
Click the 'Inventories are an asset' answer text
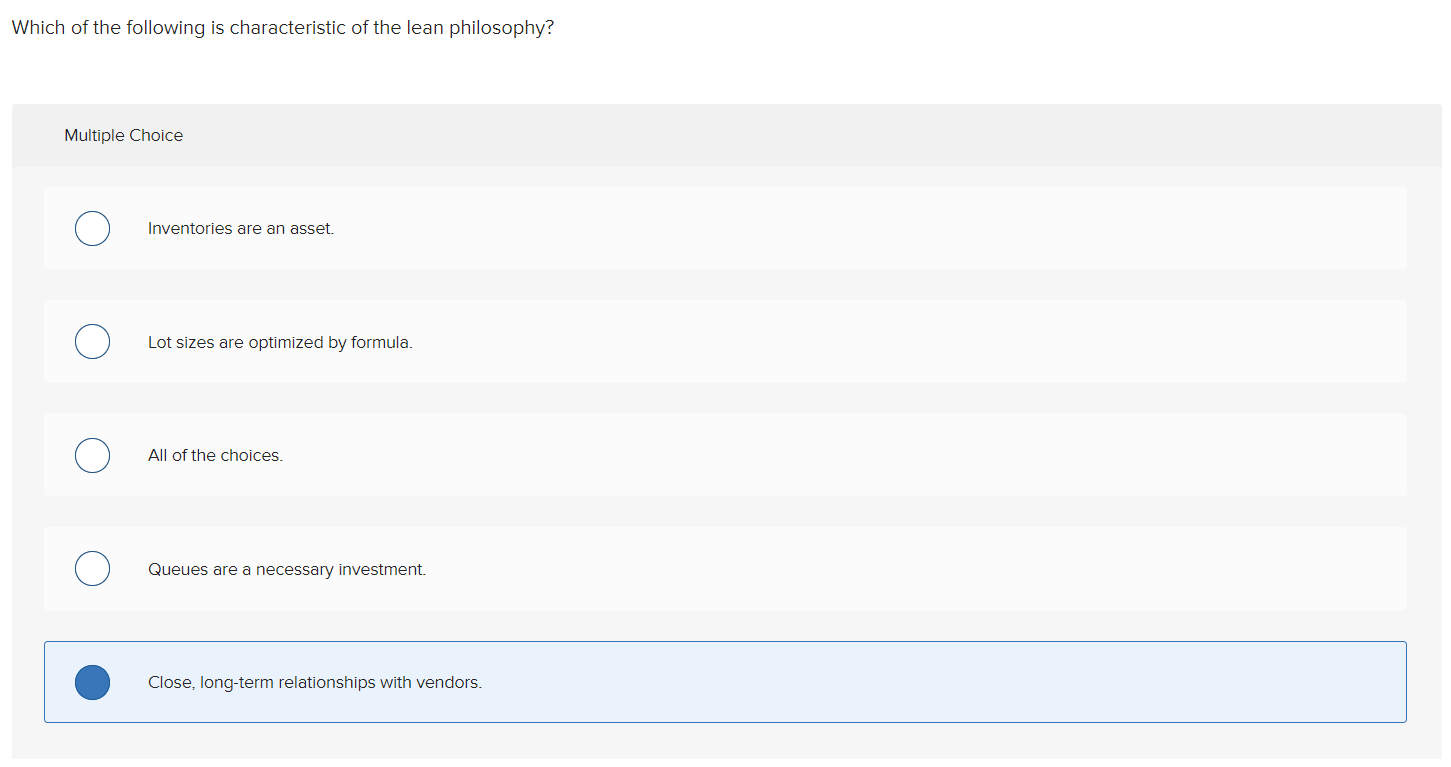point(240,228)
